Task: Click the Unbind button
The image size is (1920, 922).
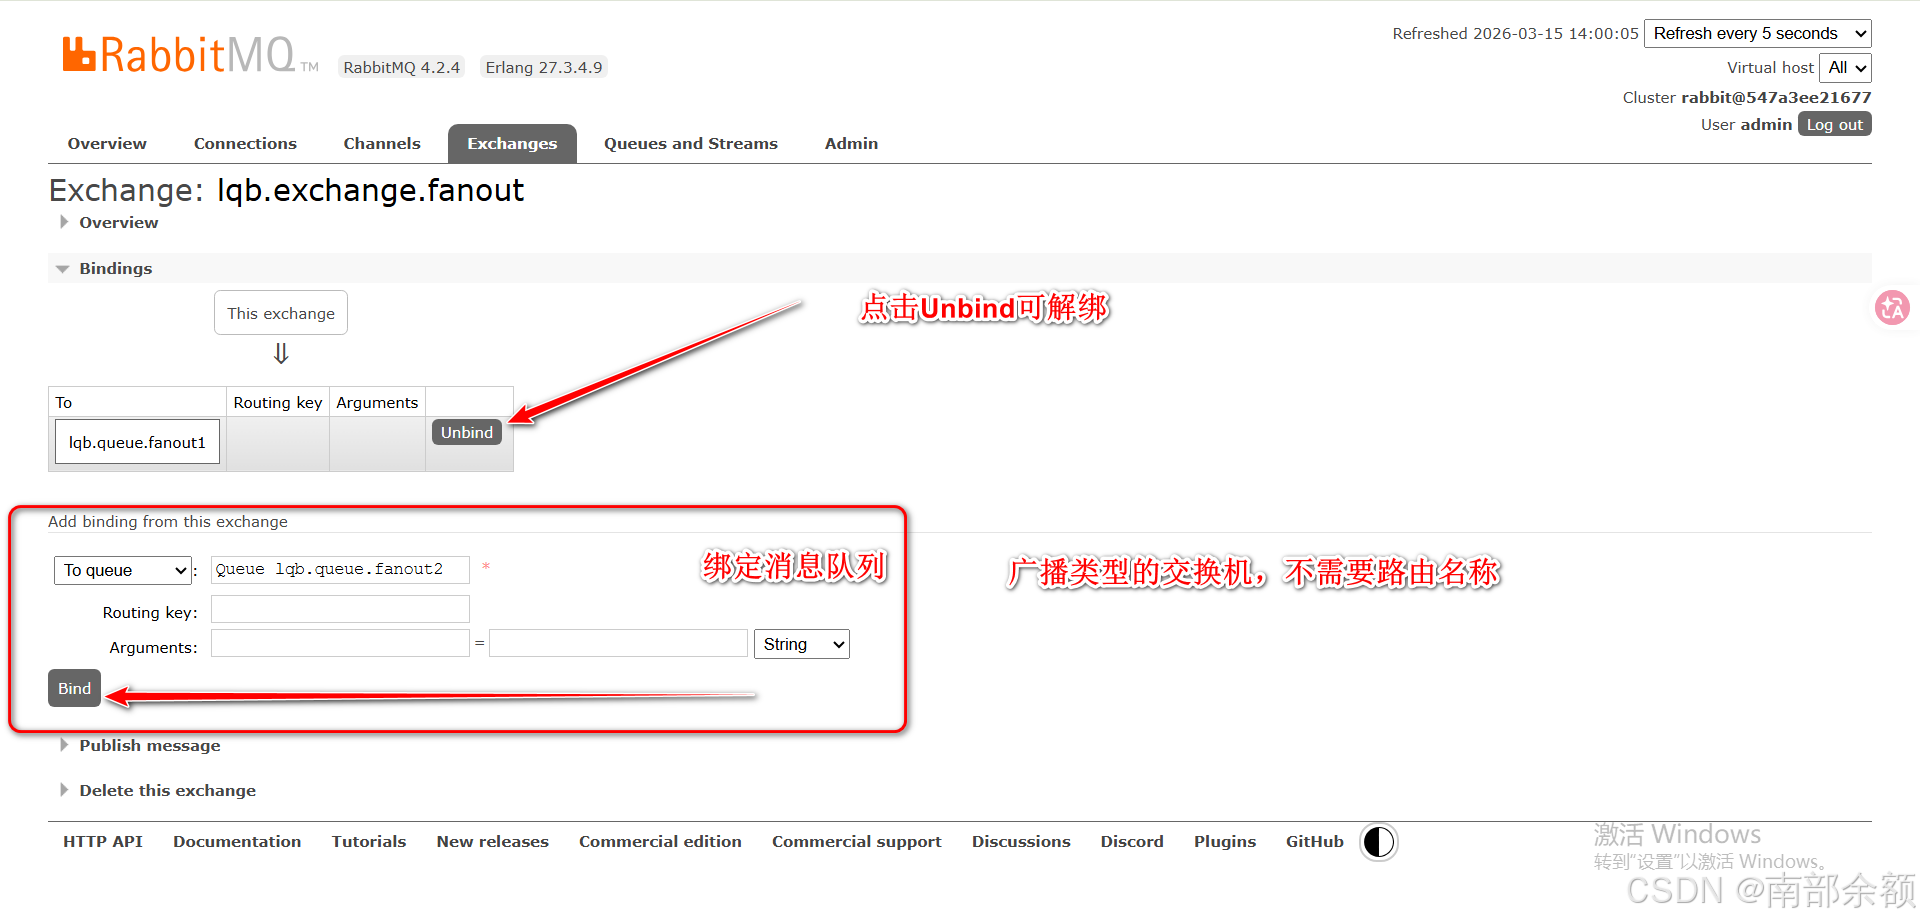Action: point(467,432)
